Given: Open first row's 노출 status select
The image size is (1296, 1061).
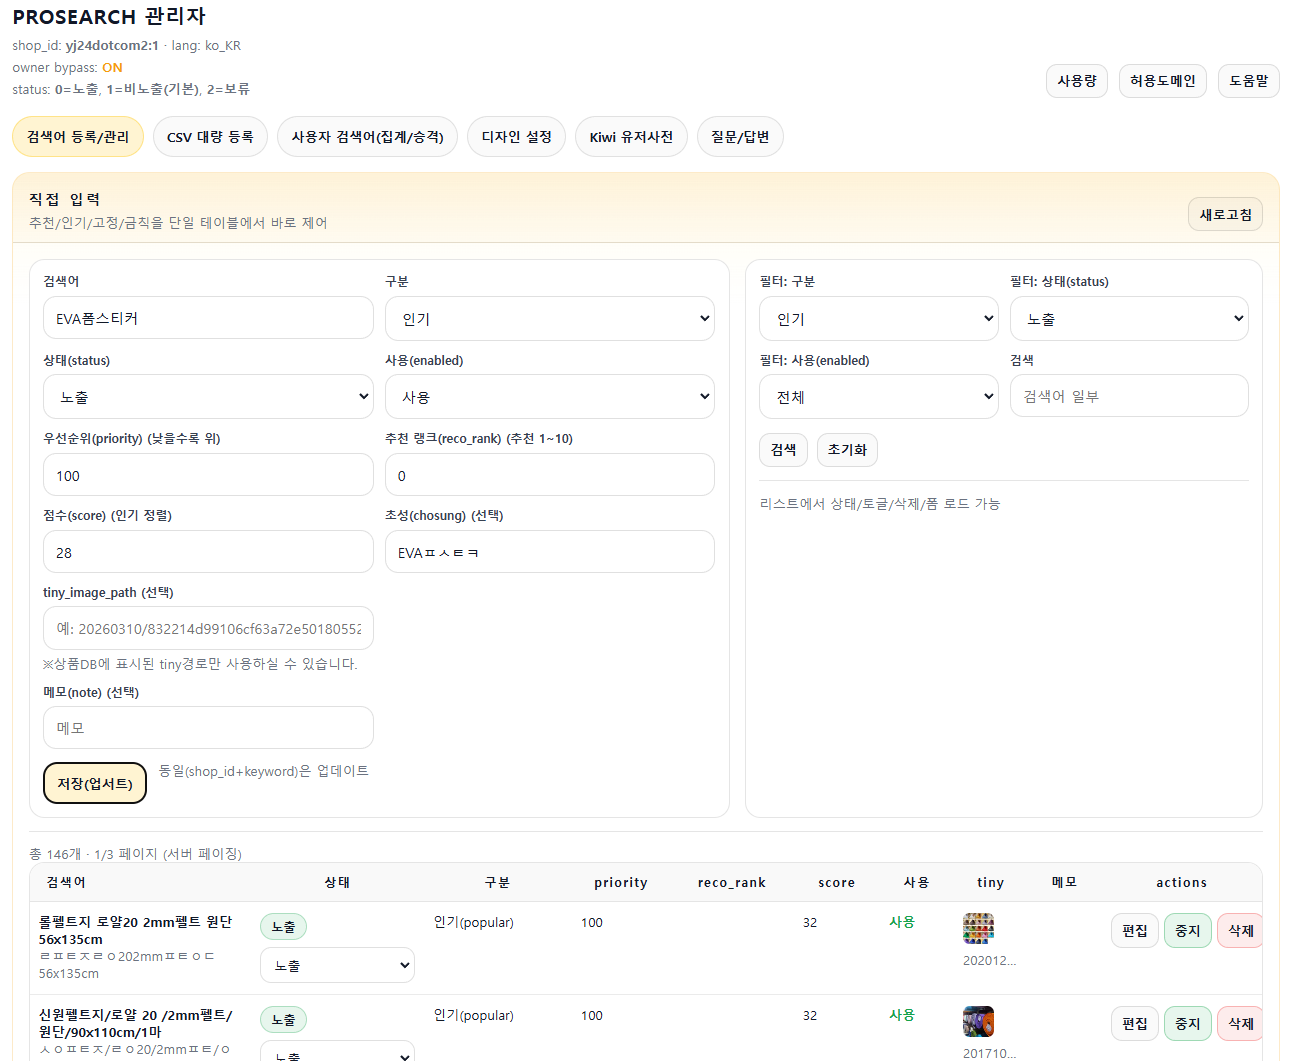Looking at the screenshot, I should click(337, 965).
